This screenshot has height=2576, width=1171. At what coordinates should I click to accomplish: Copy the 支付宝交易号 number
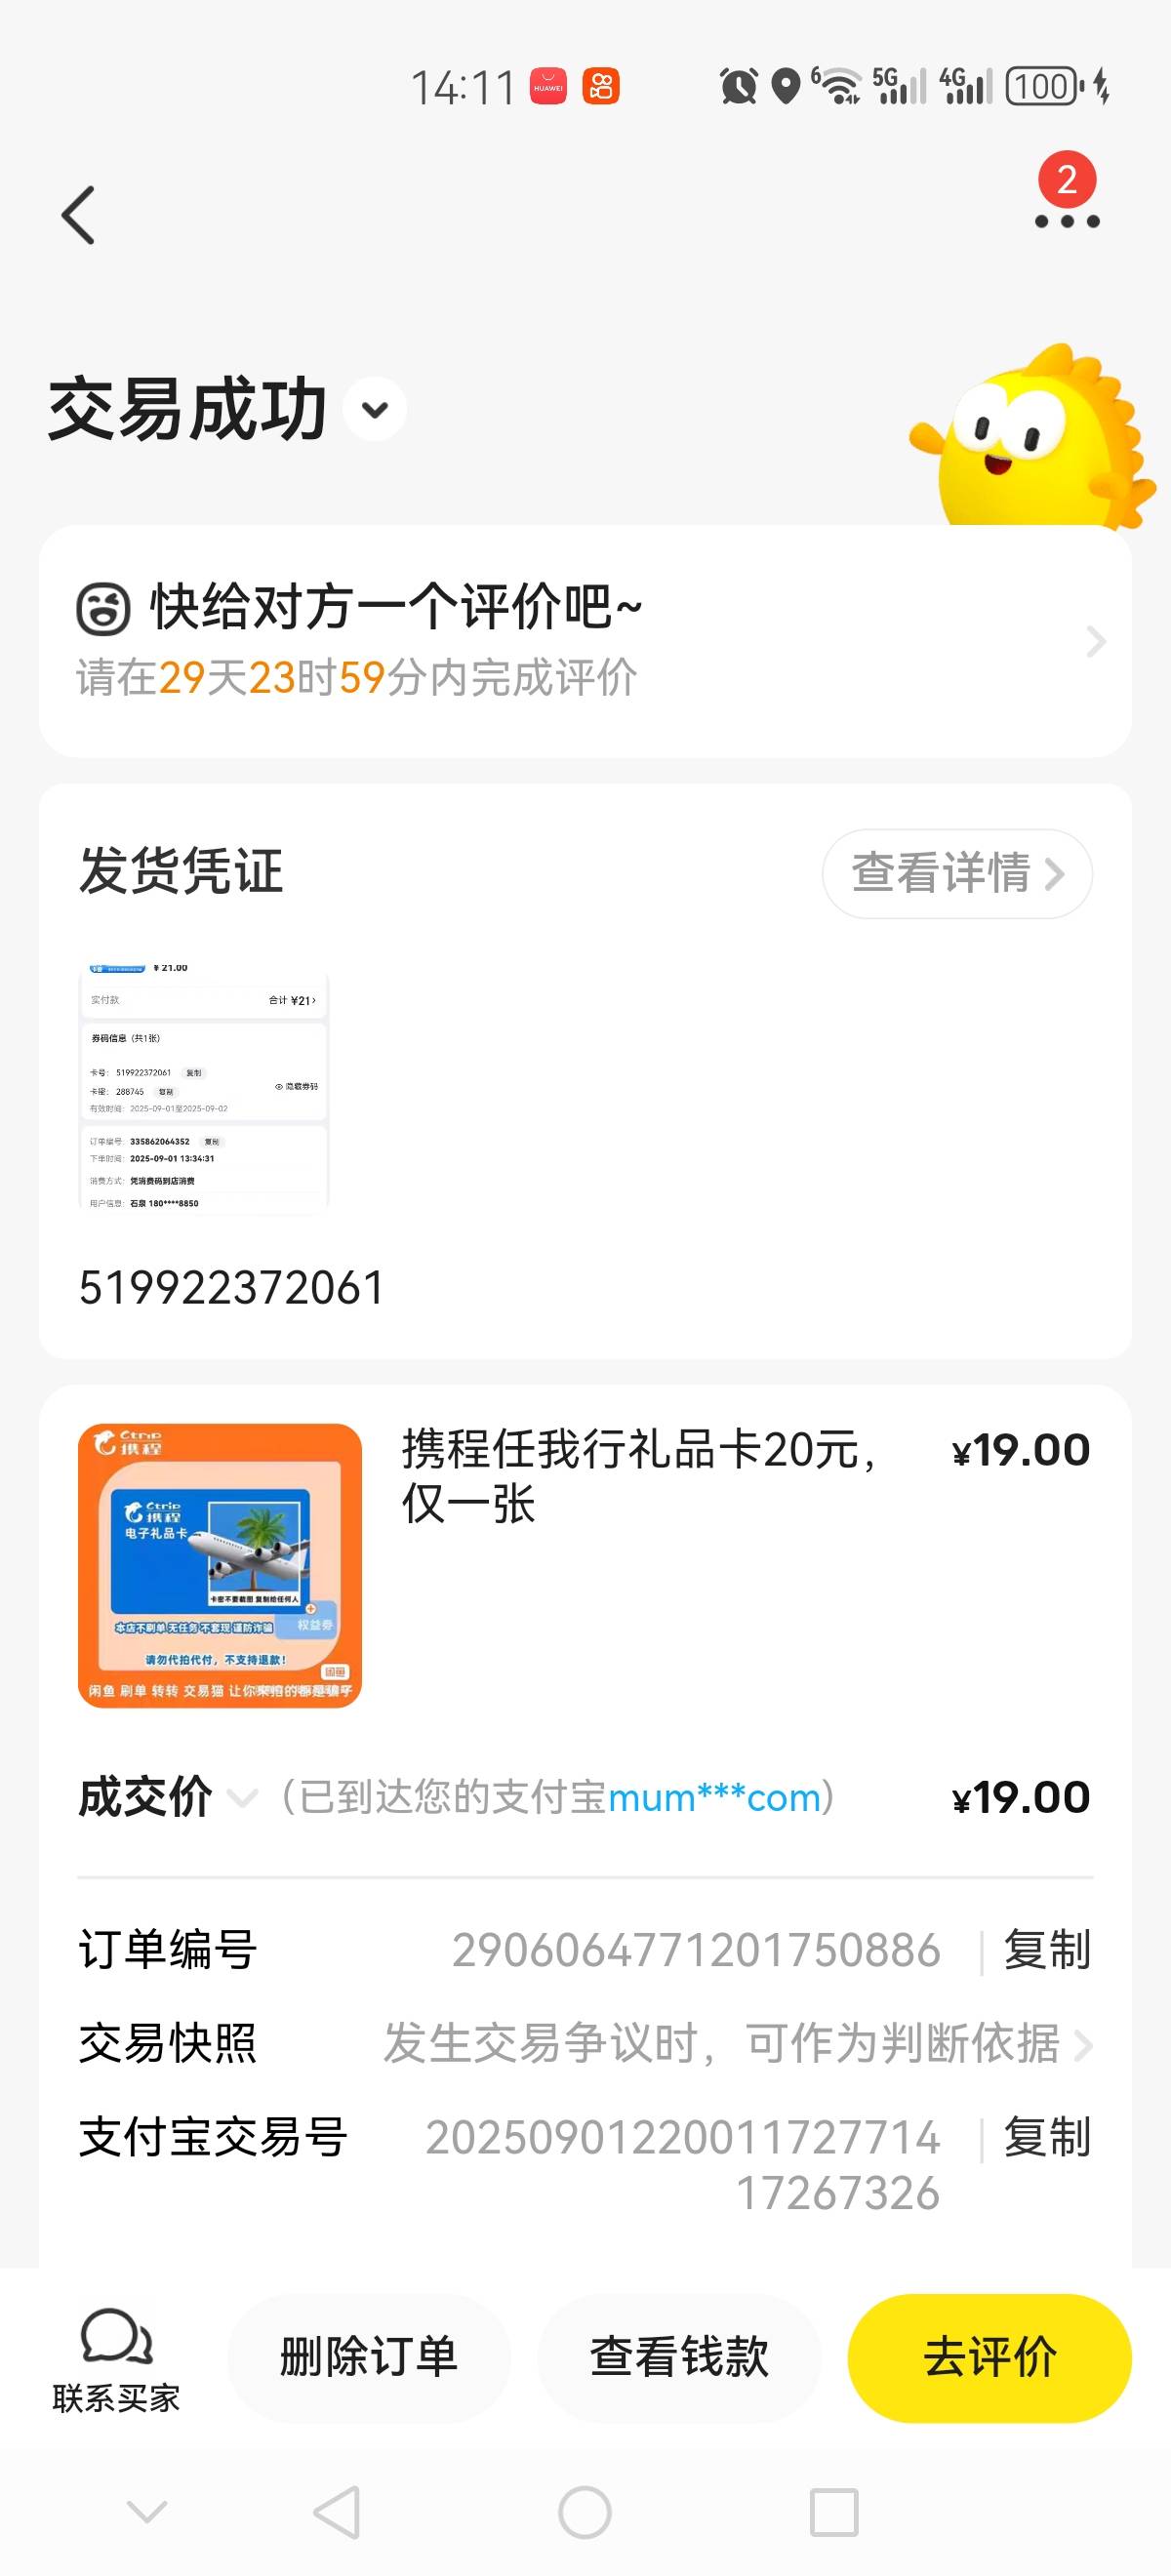[1047, 2137]
